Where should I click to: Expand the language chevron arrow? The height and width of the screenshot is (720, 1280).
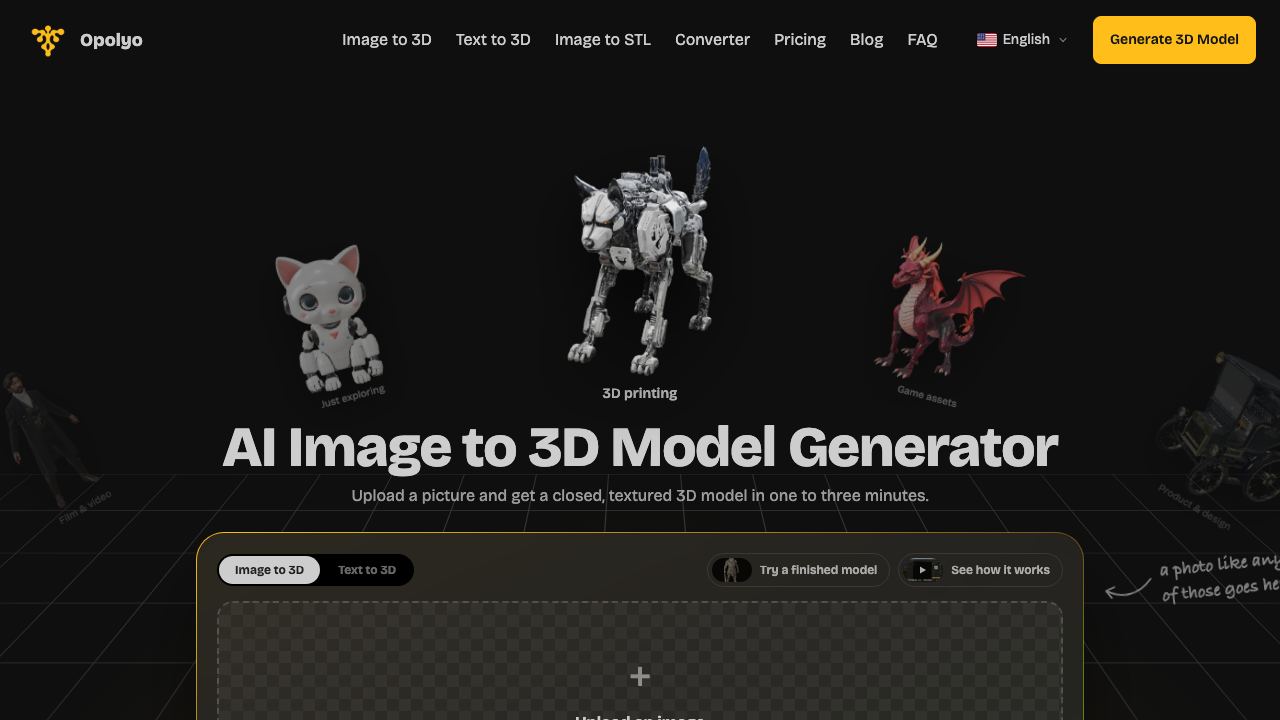1063,40
